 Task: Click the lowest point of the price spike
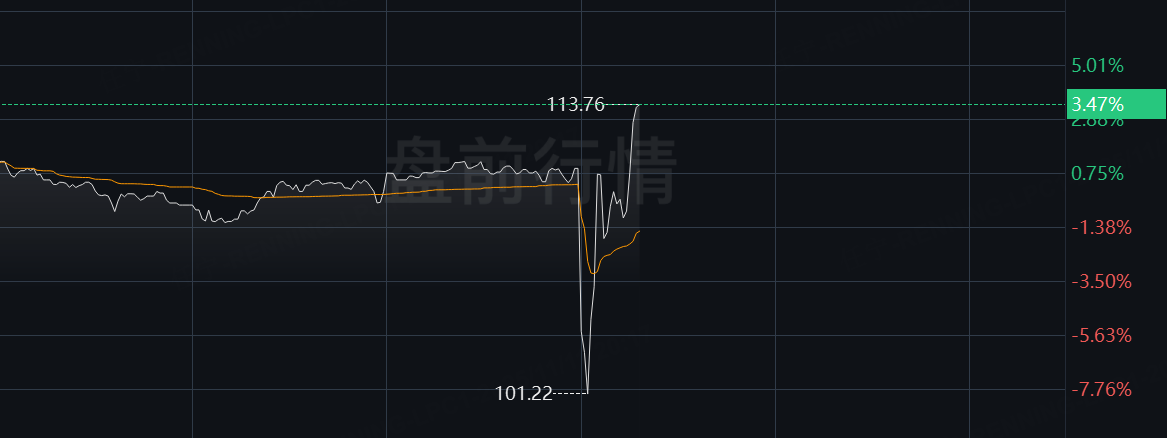(587, 392)
